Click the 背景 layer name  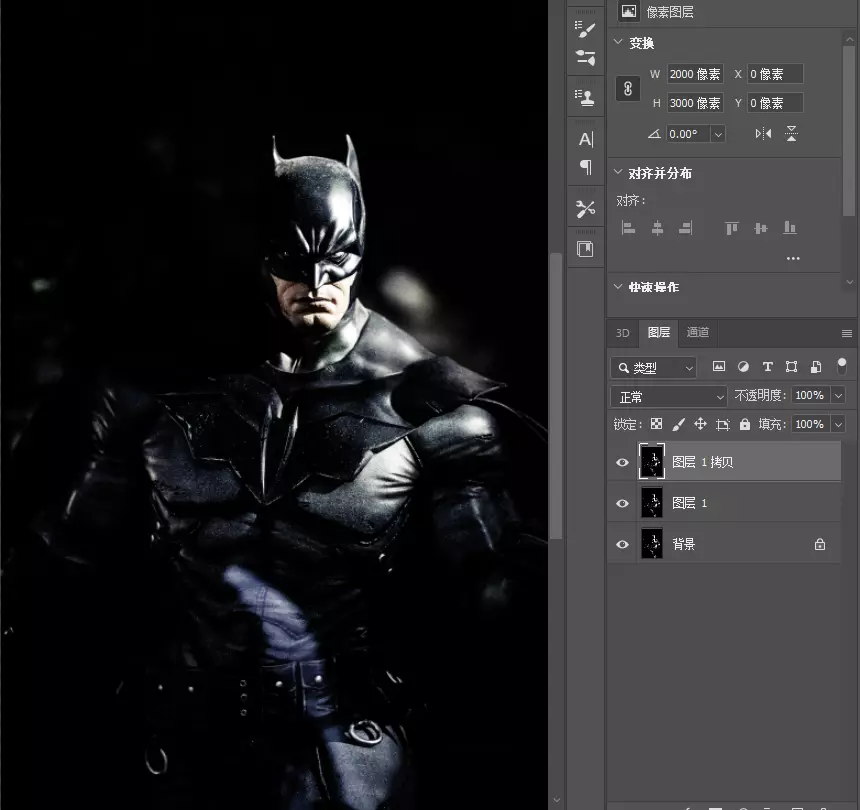point(683,544)
